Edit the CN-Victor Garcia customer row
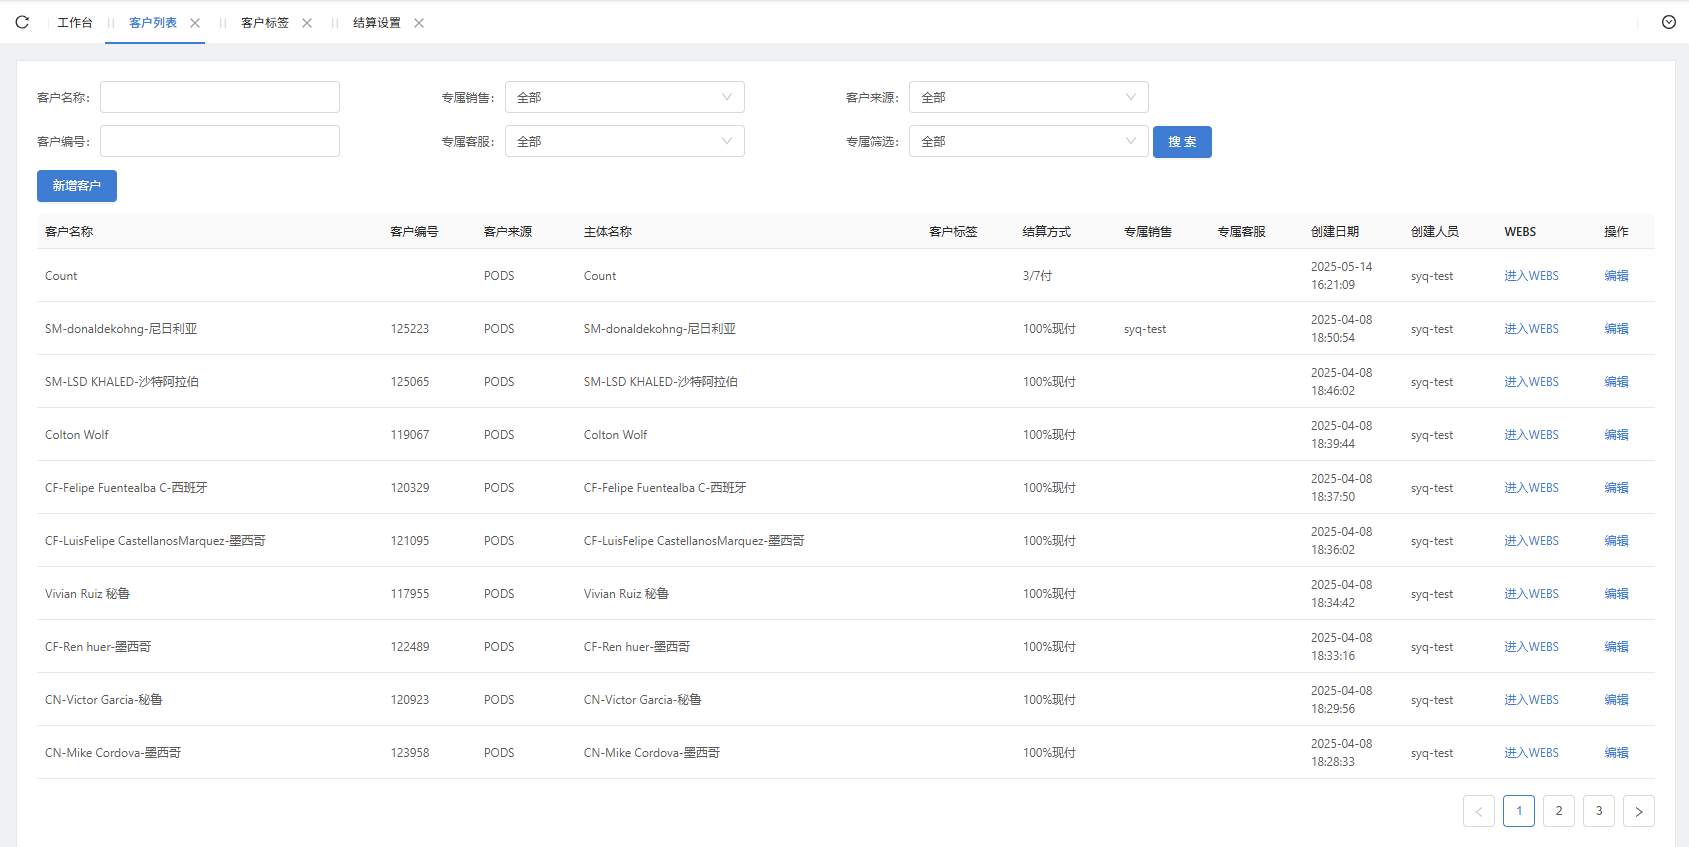The image size is (1689, 847). click(1616, 700)
